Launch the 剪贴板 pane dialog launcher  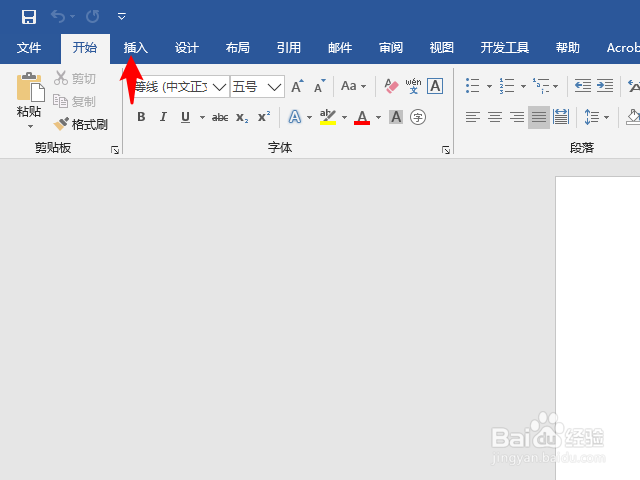[x=115, y=150]
